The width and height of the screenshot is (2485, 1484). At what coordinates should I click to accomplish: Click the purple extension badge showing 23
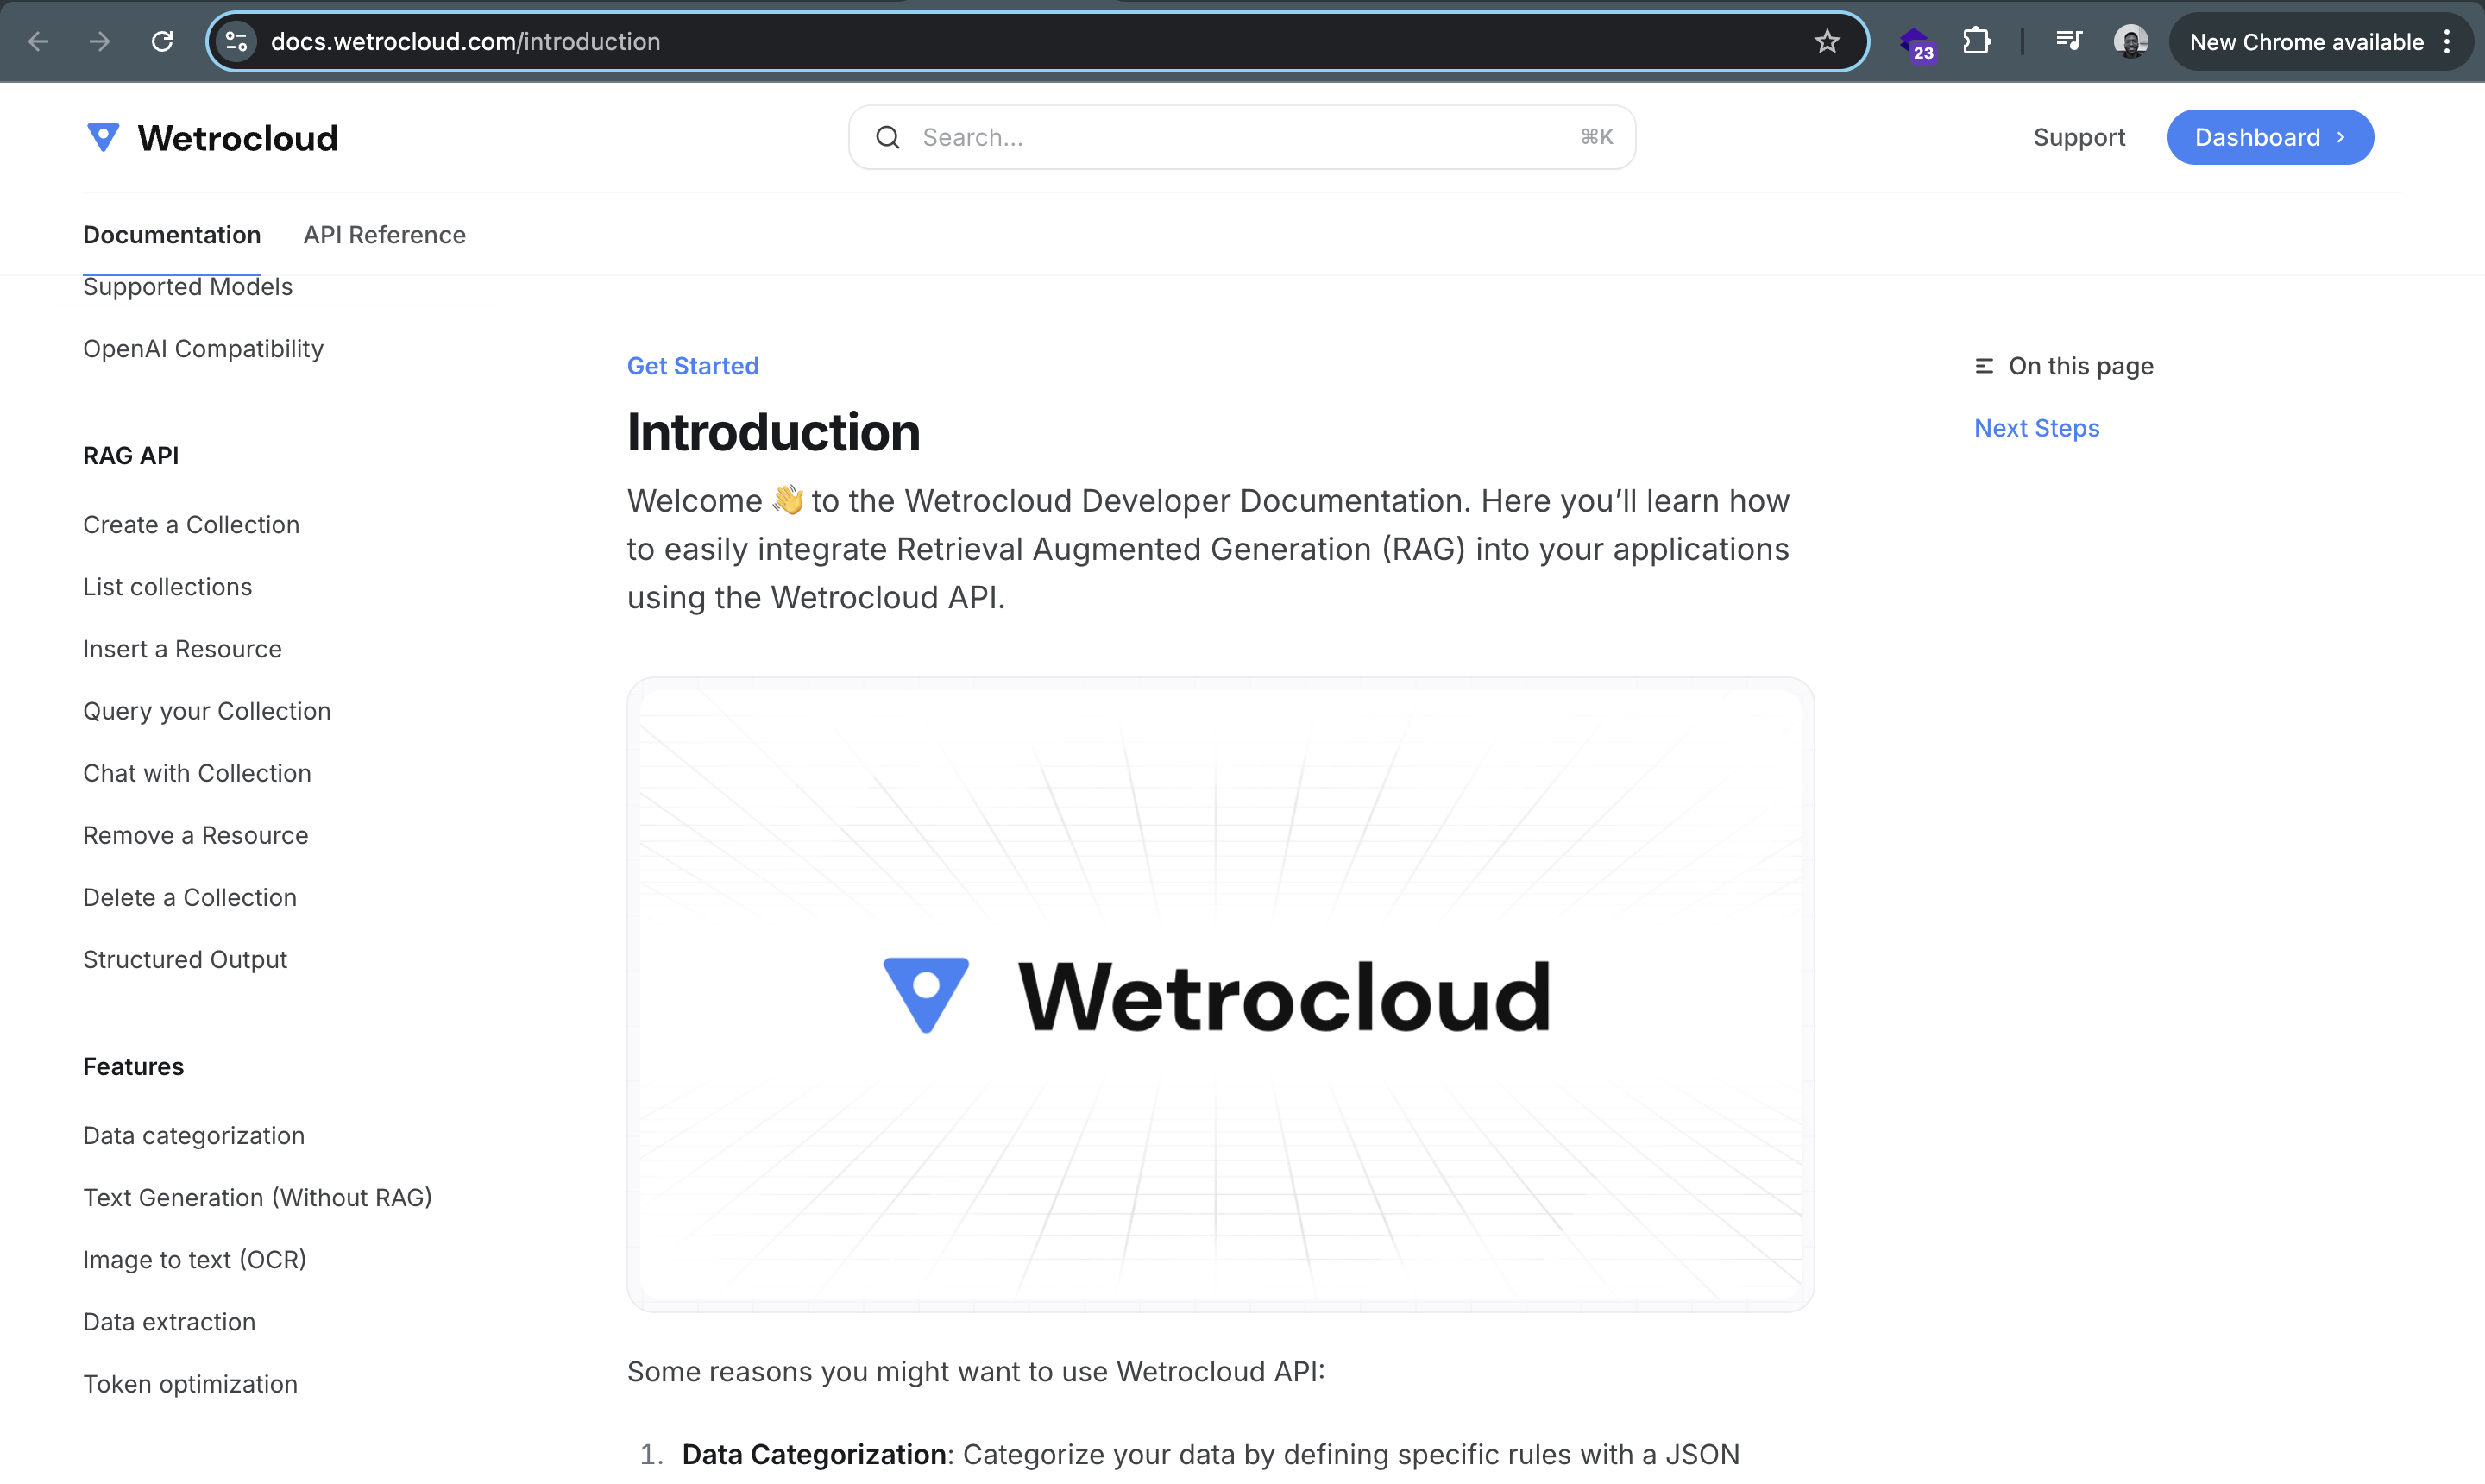(1918, 44)
